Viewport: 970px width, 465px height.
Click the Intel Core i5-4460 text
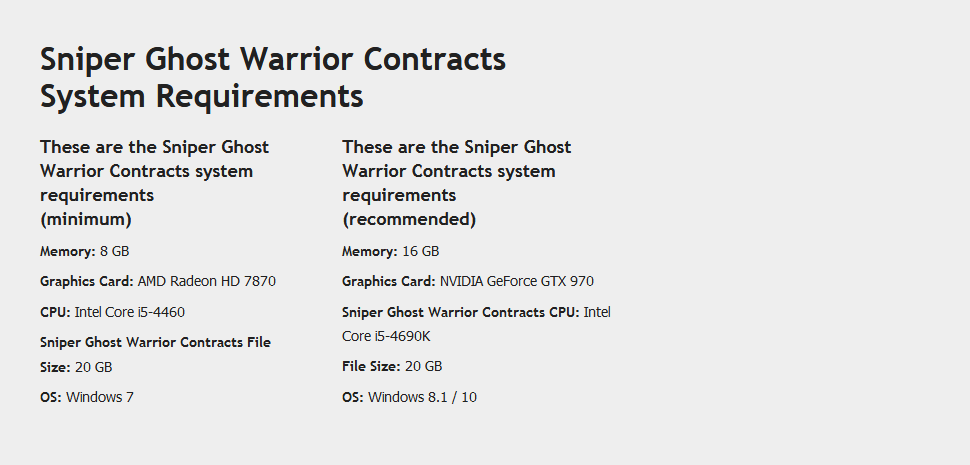130,312
